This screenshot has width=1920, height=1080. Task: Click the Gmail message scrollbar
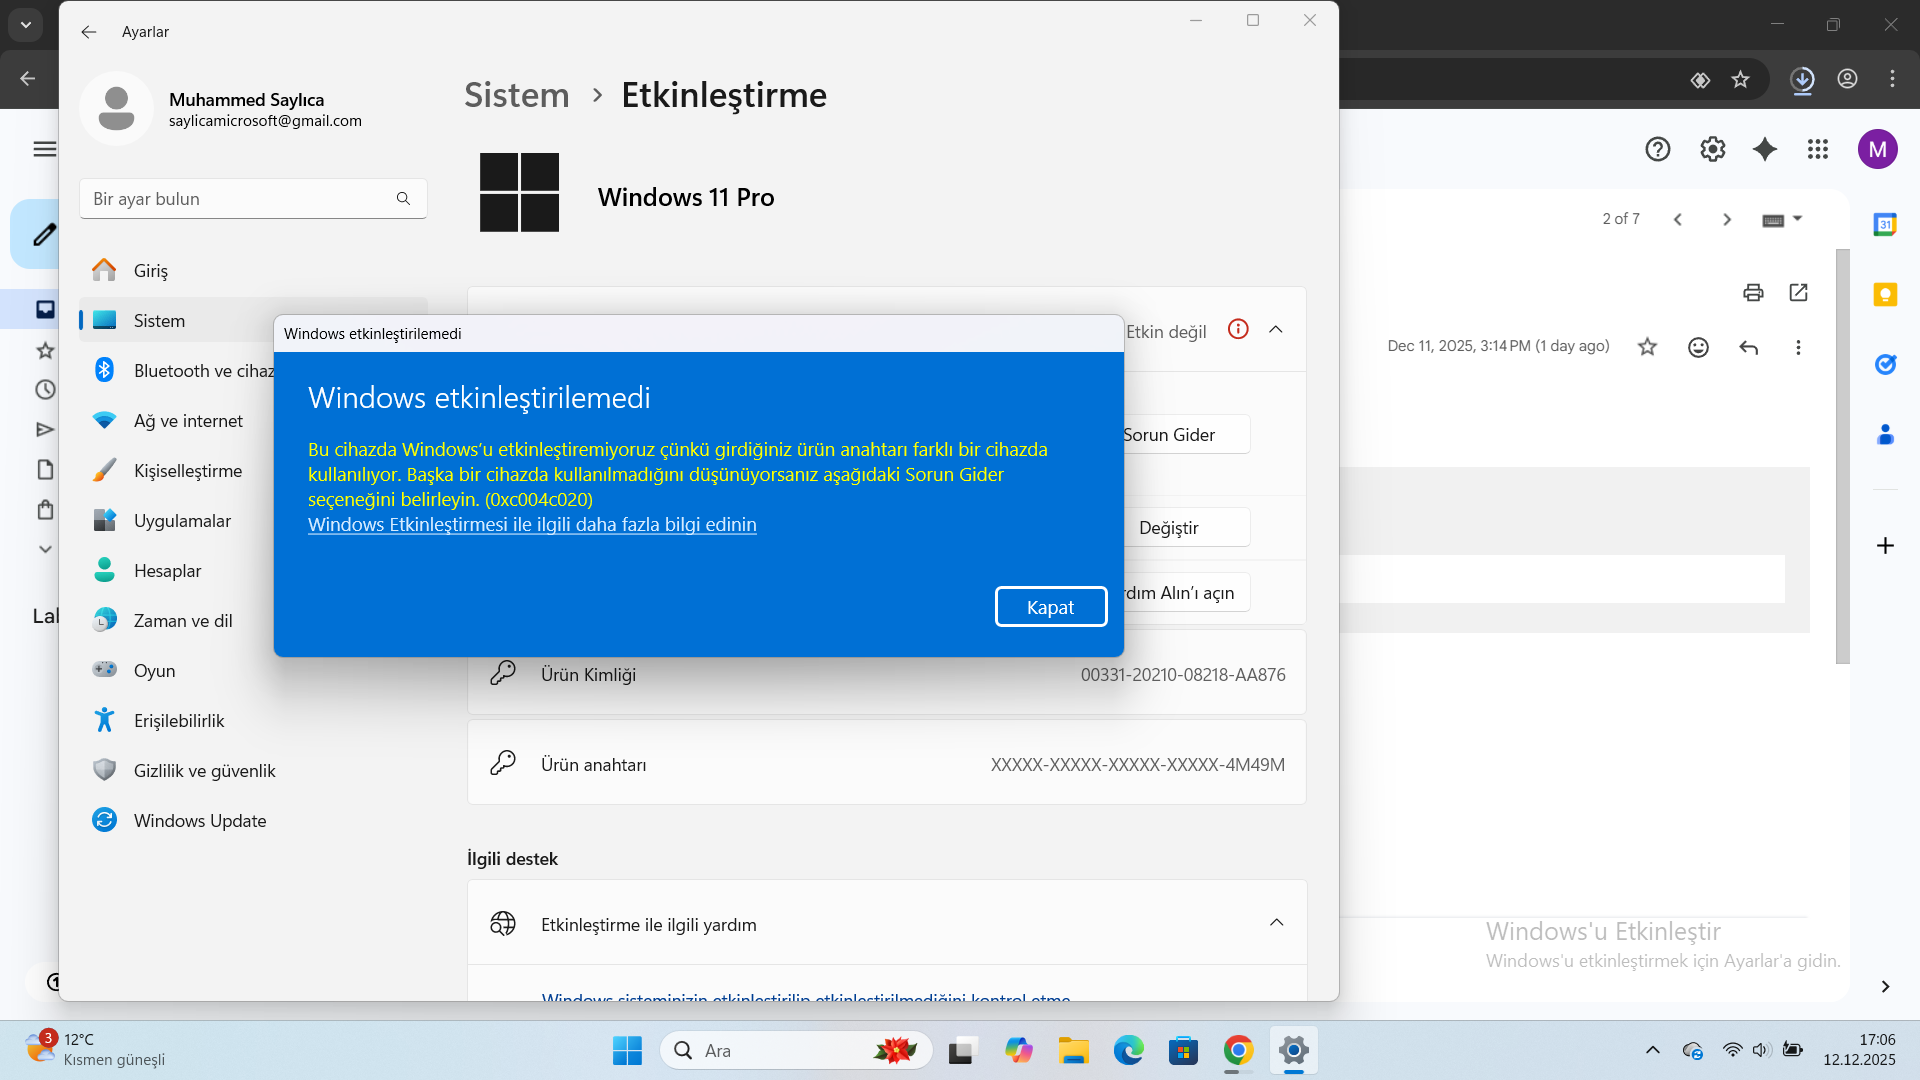[x=1843, y=456]
